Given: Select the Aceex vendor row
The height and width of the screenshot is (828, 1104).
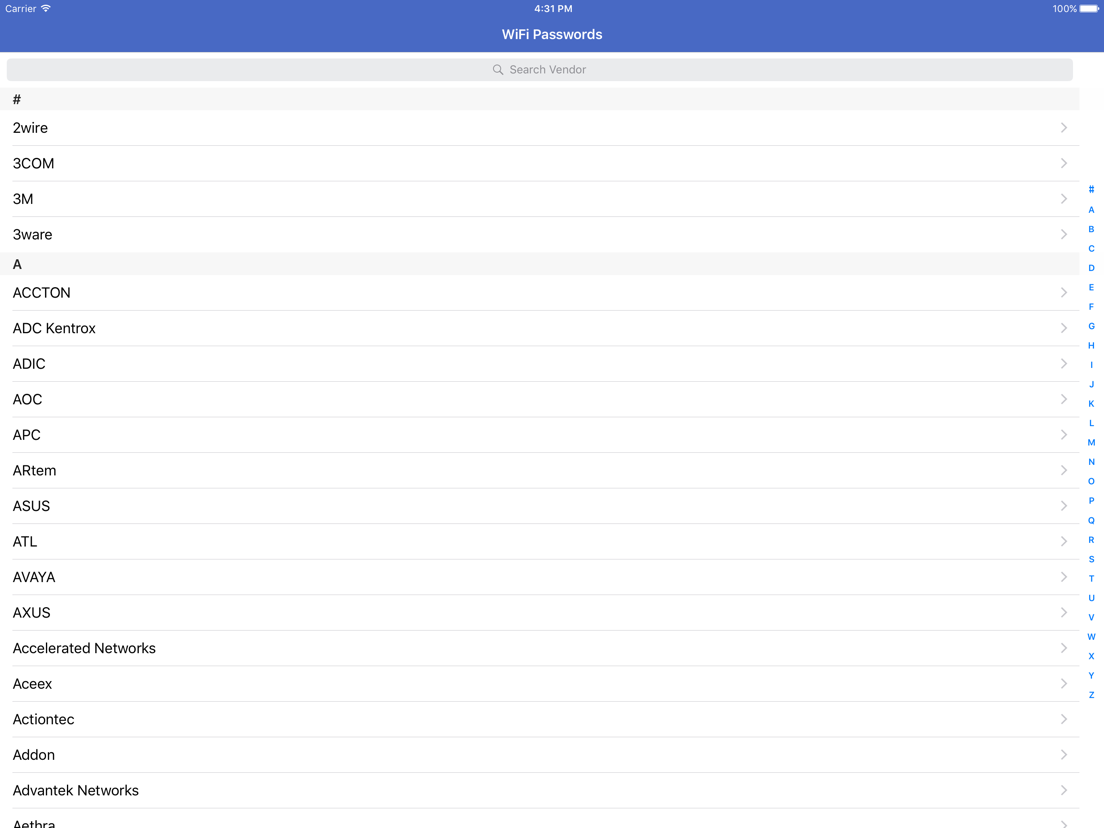Looking at the screenshot, I should [x=539, y=684].
